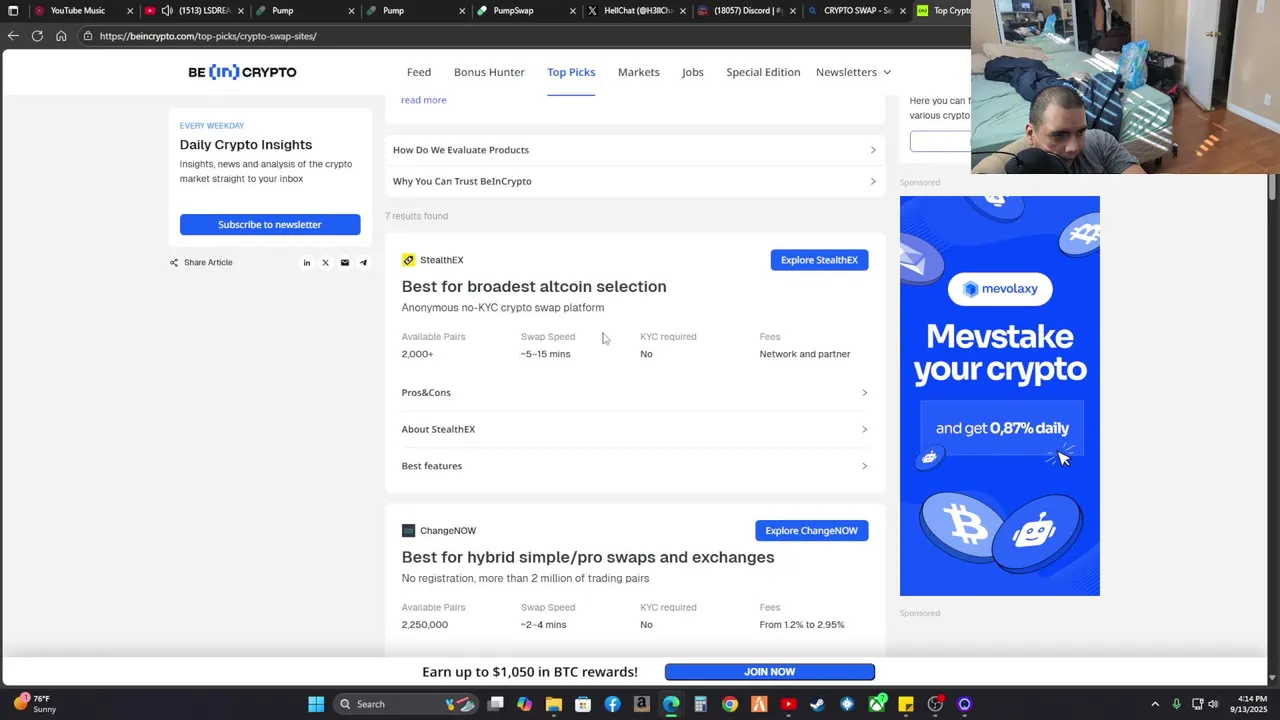Click Explore StealthEX button
The height and width of the screenshot is (720, 1280).
819,260
